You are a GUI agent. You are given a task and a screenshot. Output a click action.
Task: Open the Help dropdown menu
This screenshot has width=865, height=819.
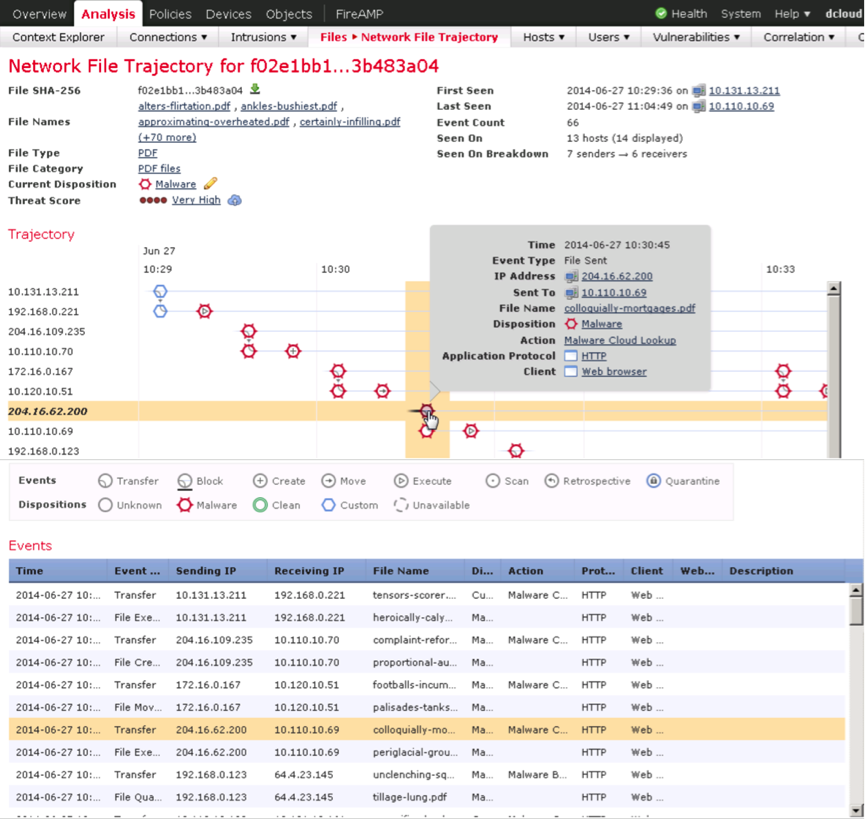(x=792, y=14)
